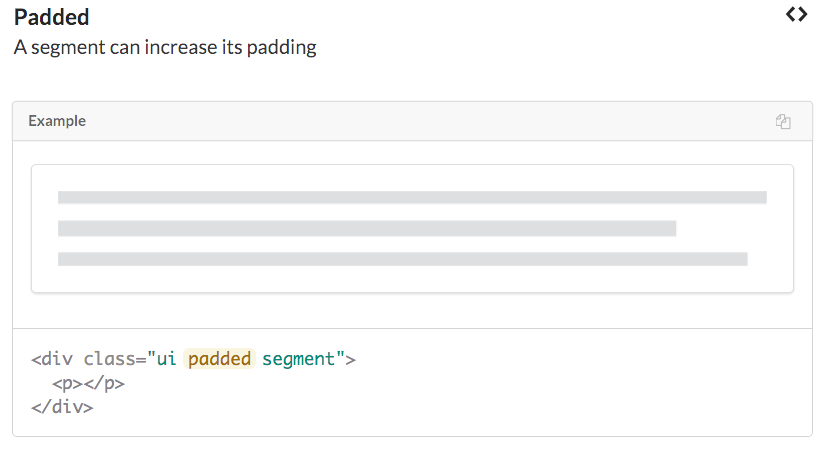
Task: Click the closing "</div>" code line
Action: (62, 407)
